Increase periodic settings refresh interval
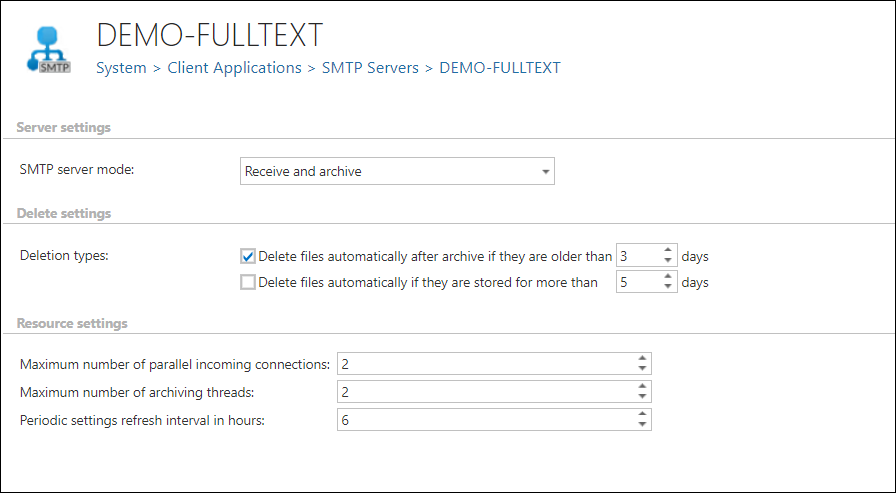Image resolution: width=896 pixels, height=493 pixels. [642, 415]
